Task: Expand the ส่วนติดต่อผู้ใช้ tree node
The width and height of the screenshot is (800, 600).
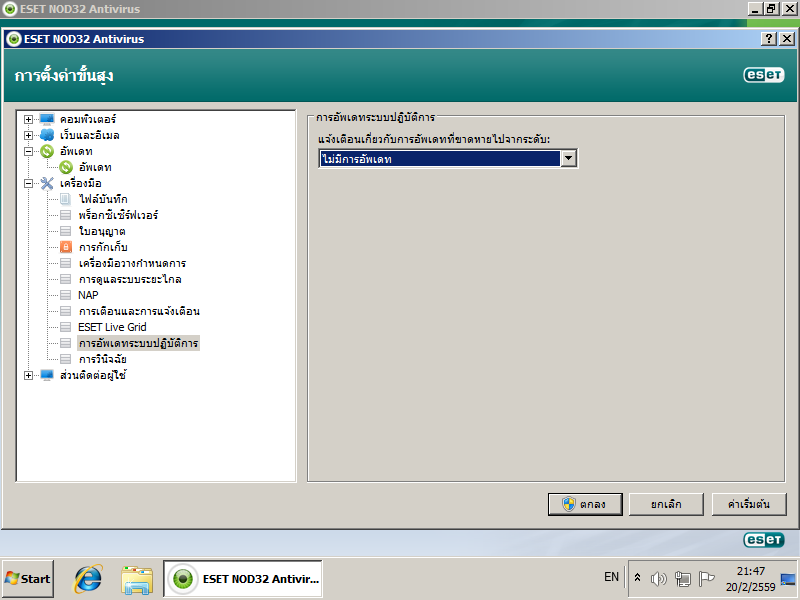Action: coord(29,375)
